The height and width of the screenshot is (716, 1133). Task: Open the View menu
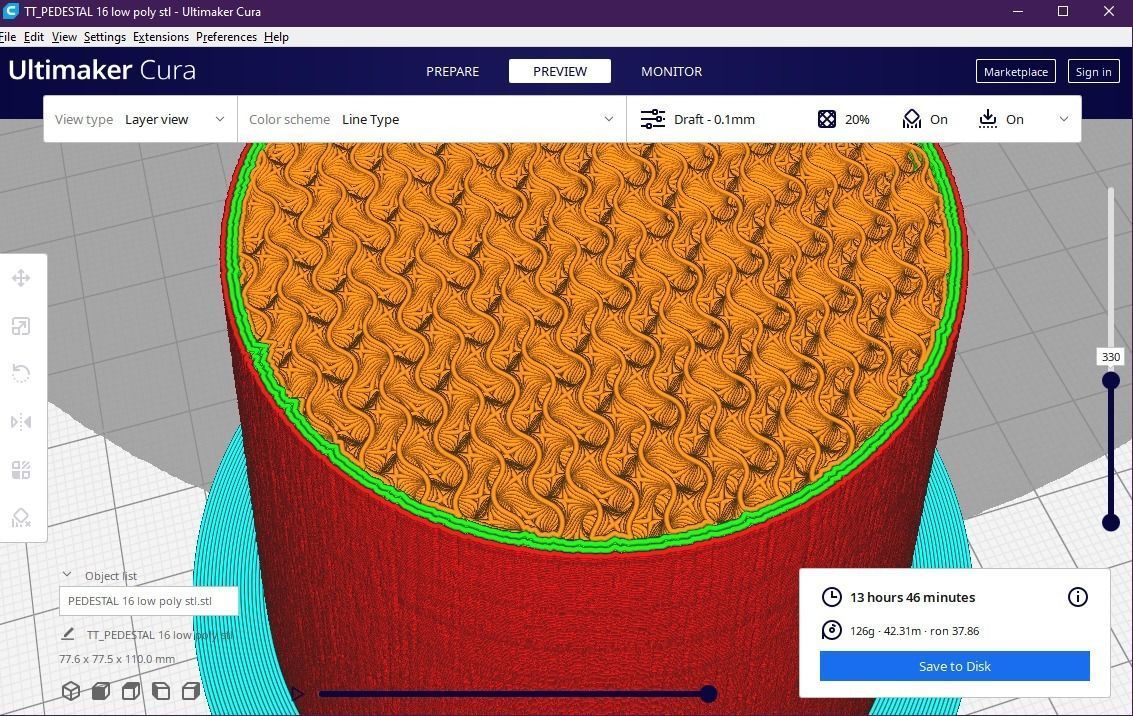coord(64,37)
